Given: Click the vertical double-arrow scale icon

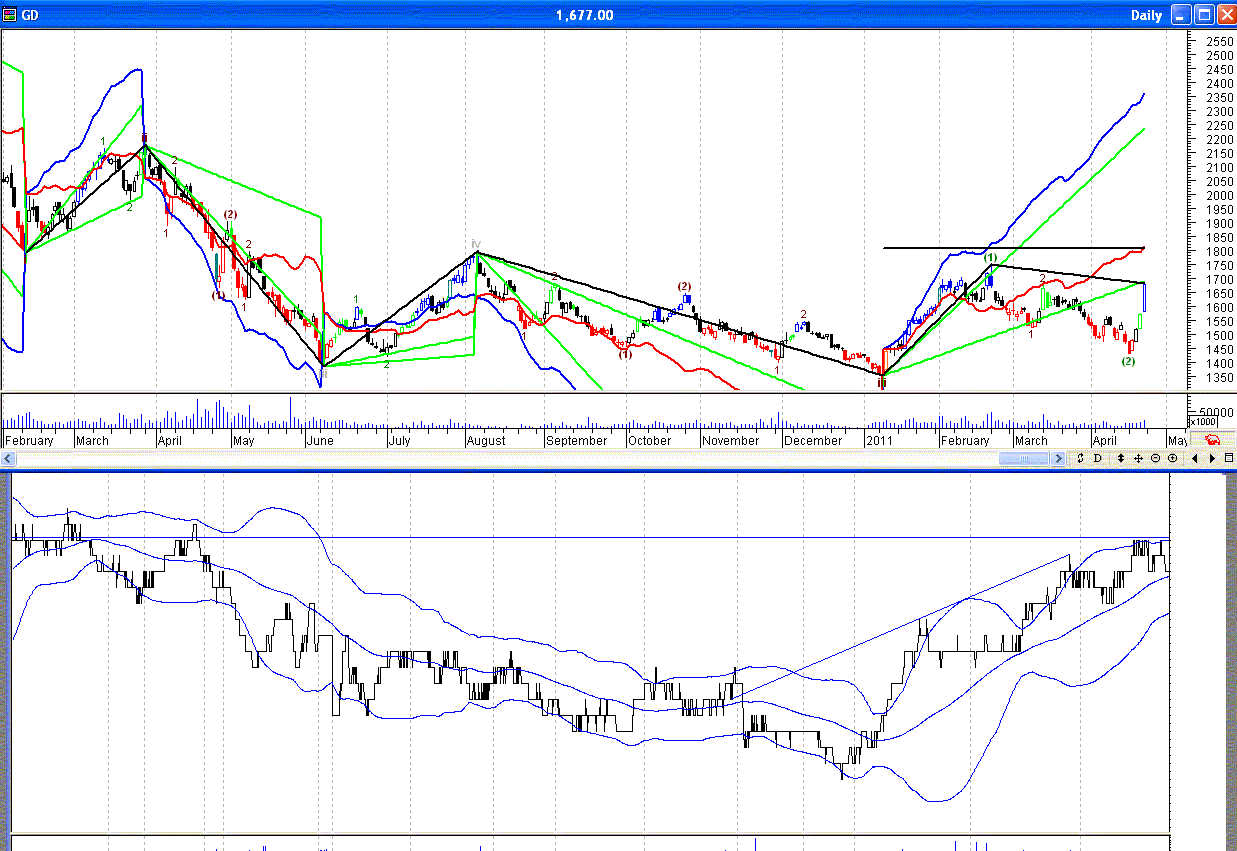Looking at the screenshot, I should point(1121,458).
